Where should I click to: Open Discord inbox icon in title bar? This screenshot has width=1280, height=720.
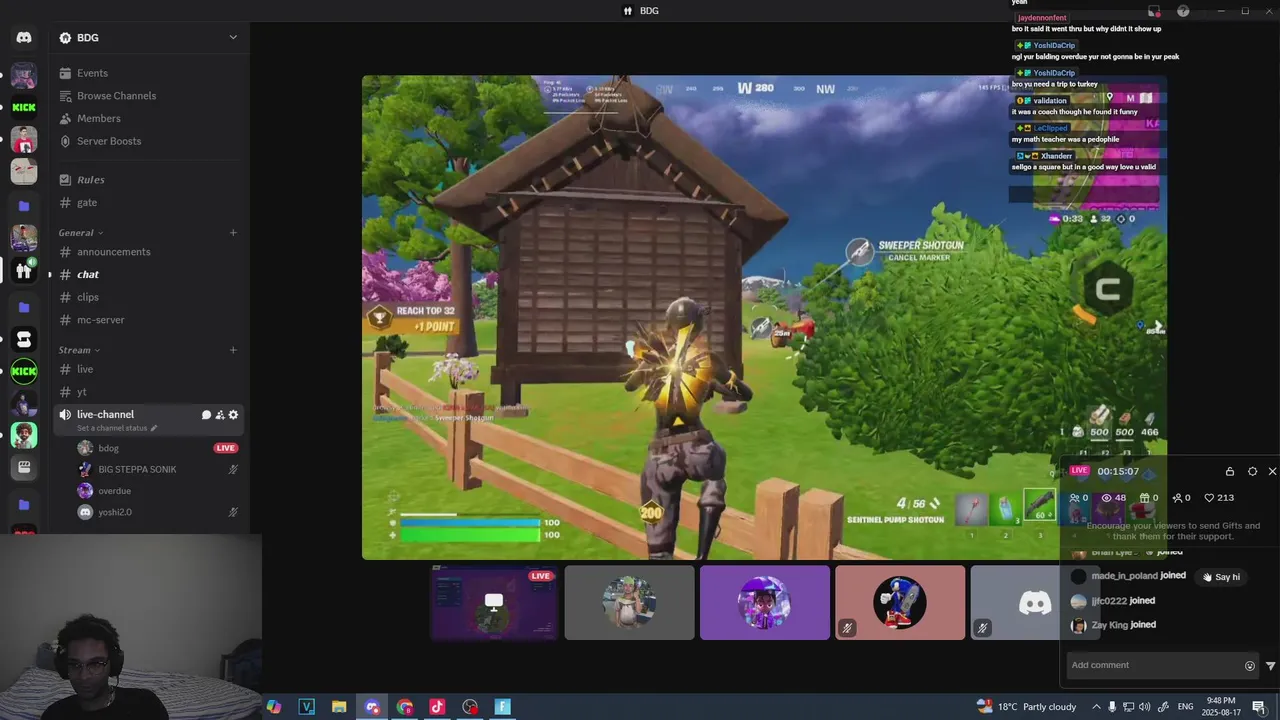coord(1154,11)
